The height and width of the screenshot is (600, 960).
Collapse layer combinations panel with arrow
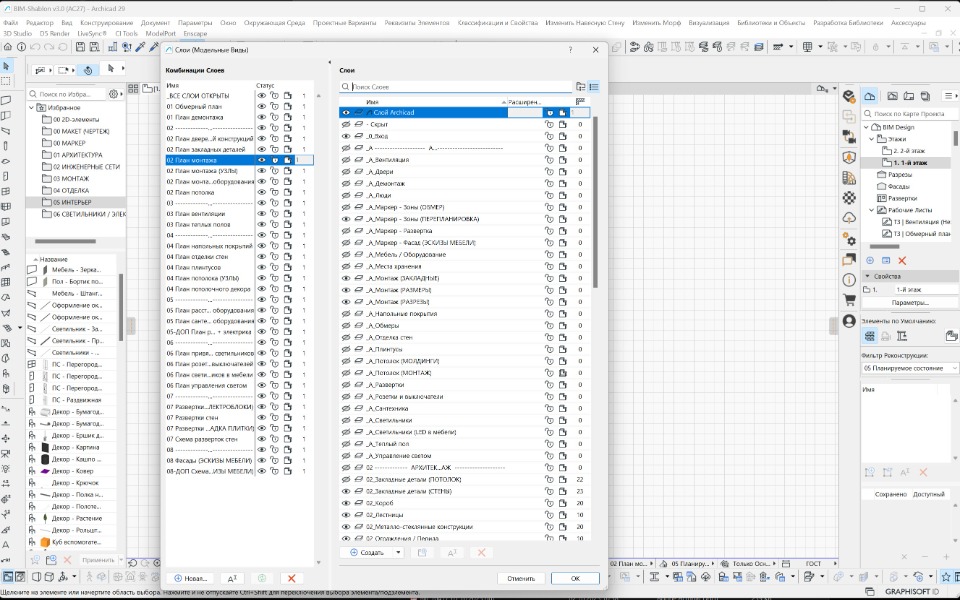click(x=329, y=62)
